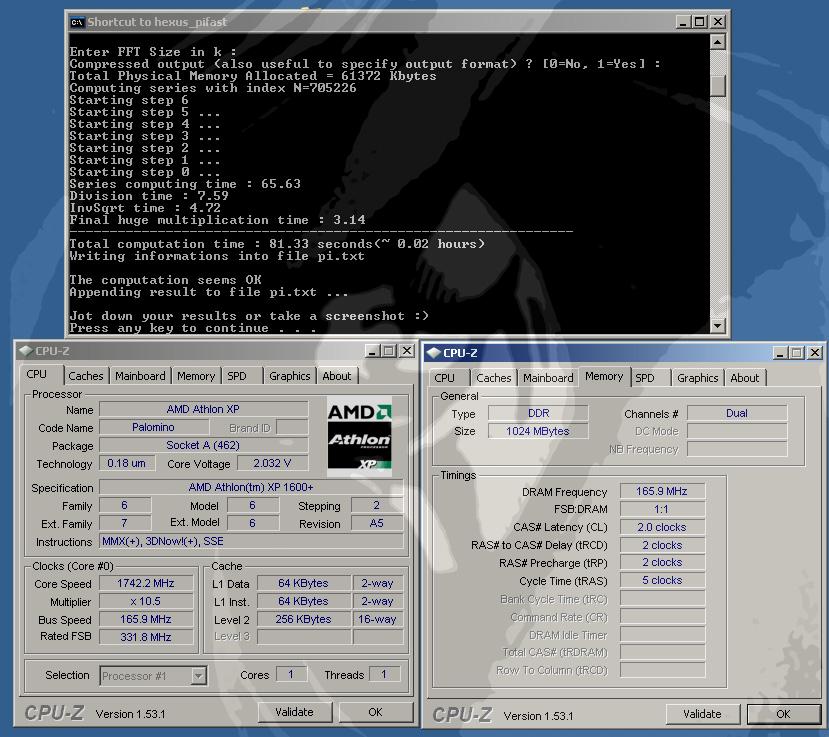This screenshot has height=737, width=829.
Task: Switch to About tab in left CPU-Z window
Action: [x=337, y=376]
